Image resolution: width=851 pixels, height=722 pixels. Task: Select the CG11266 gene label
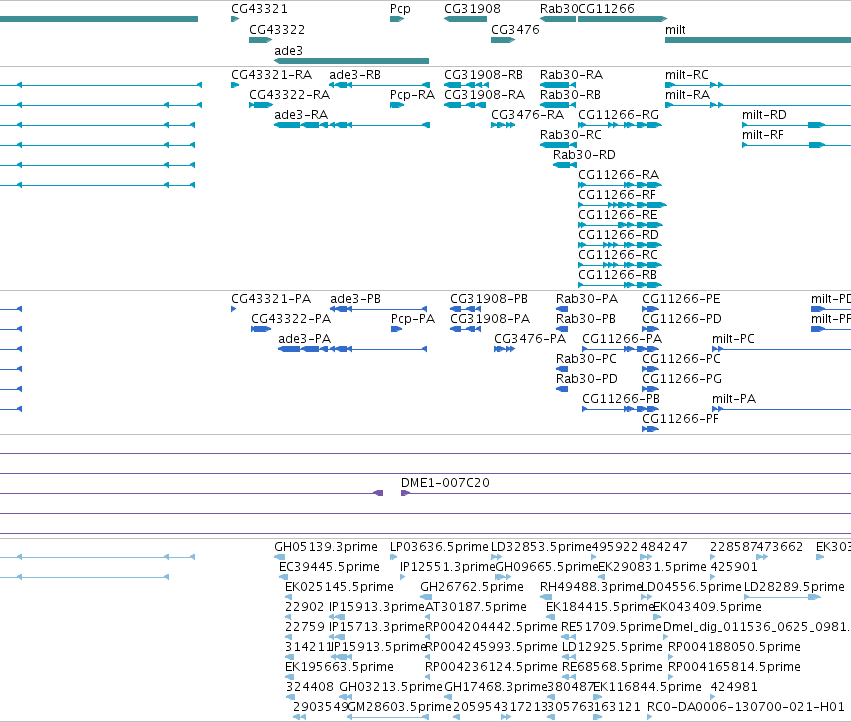[606, 9]
